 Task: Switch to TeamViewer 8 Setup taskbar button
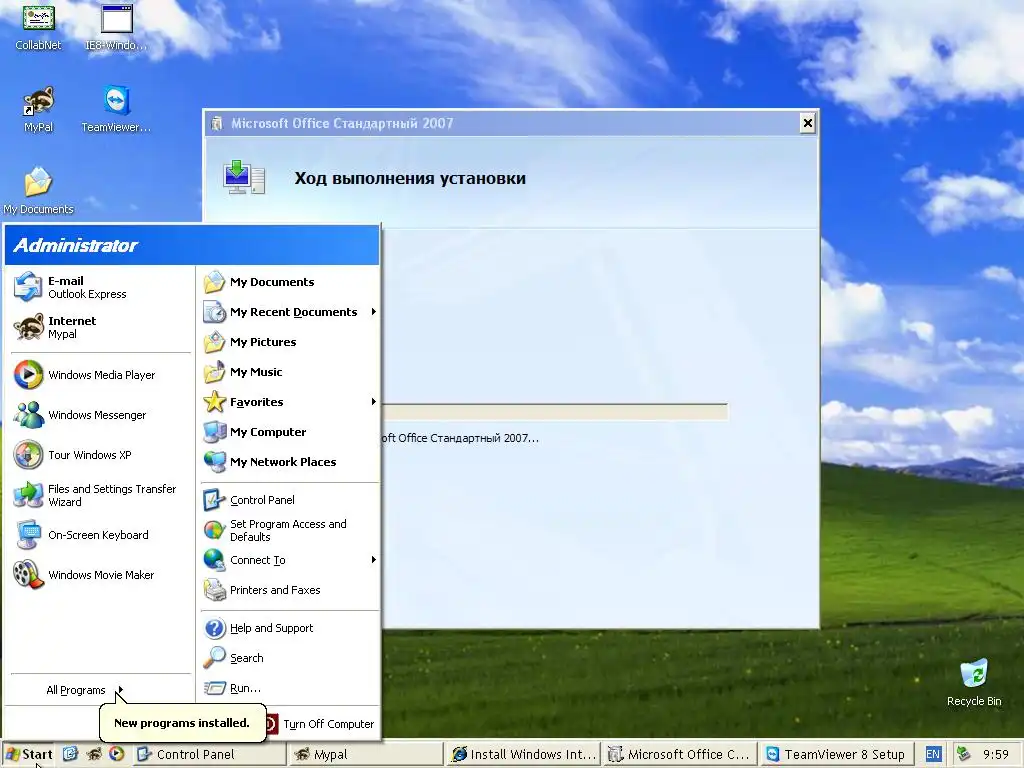click(x=837, y=754)
